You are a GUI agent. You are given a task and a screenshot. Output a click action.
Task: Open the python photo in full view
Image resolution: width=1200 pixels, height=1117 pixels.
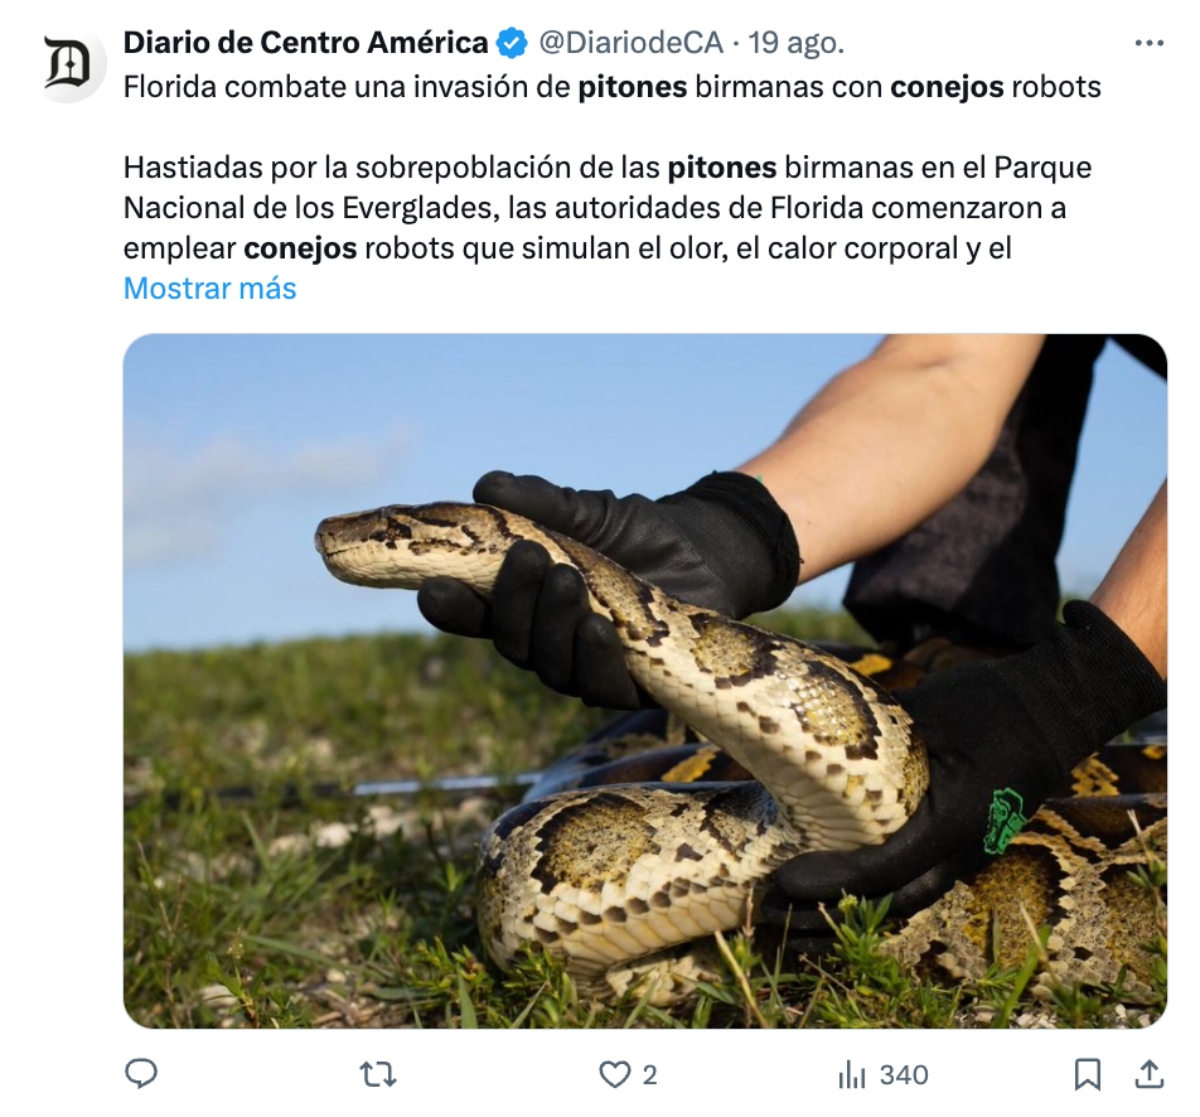point(645,681)
